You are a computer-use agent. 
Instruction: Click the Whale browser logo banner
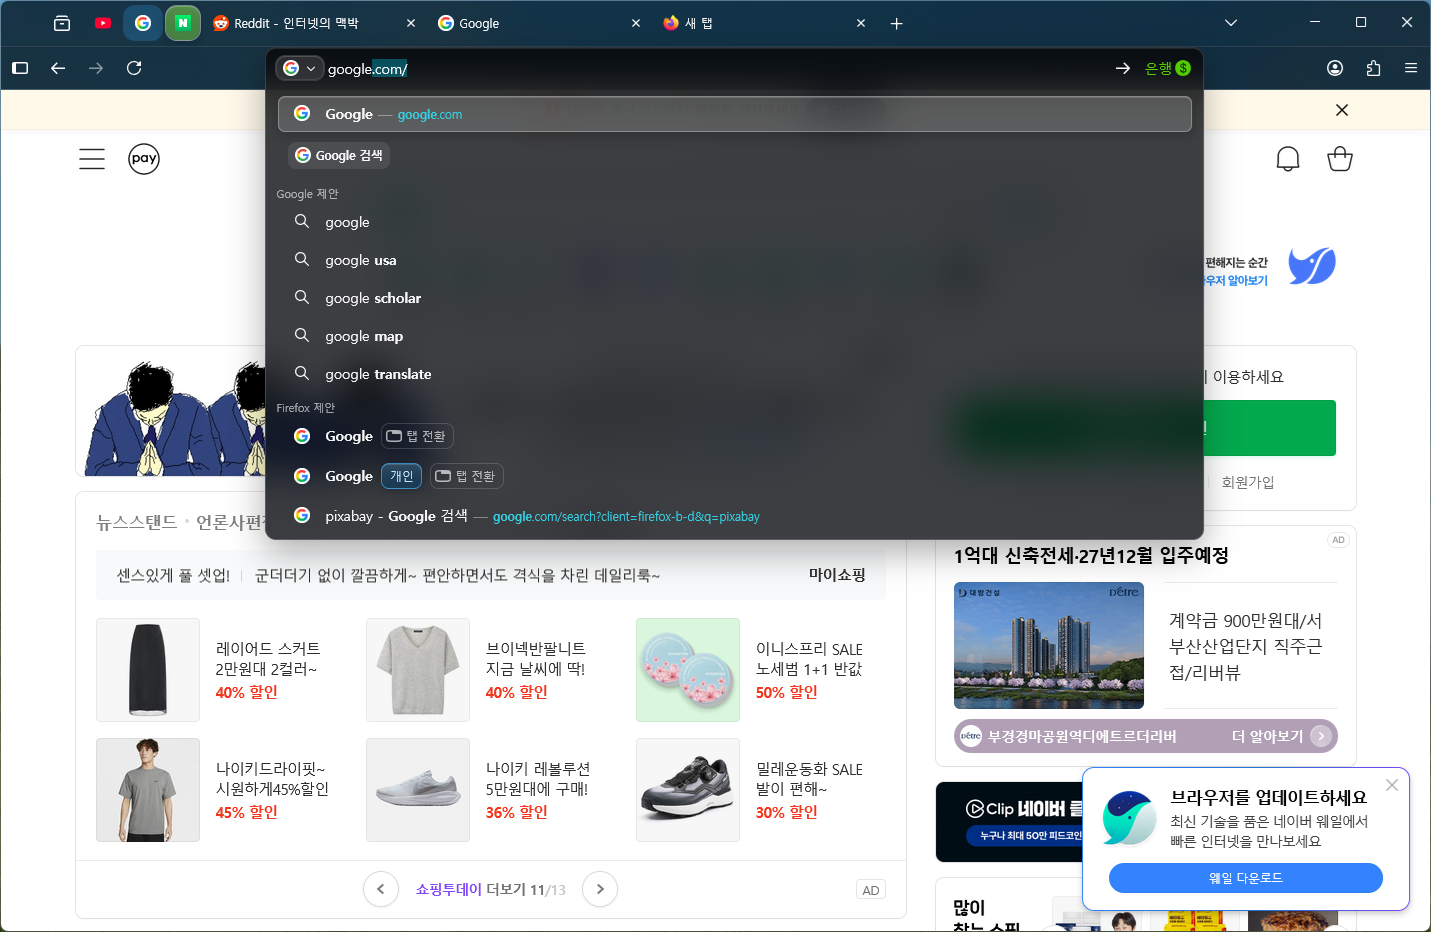pyautogui.click(x=1312, y=266)
